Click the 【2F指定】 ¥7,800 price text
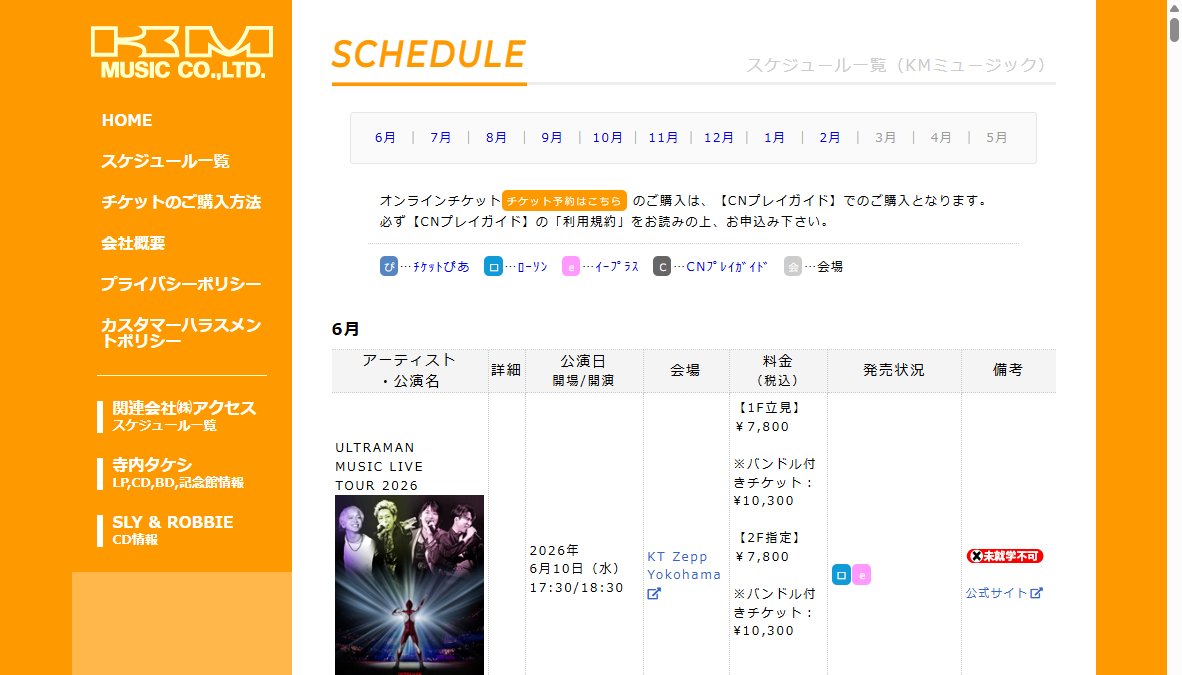Image resolution: width=1182 pixels, height=675 pixels. tap(768, 547)
